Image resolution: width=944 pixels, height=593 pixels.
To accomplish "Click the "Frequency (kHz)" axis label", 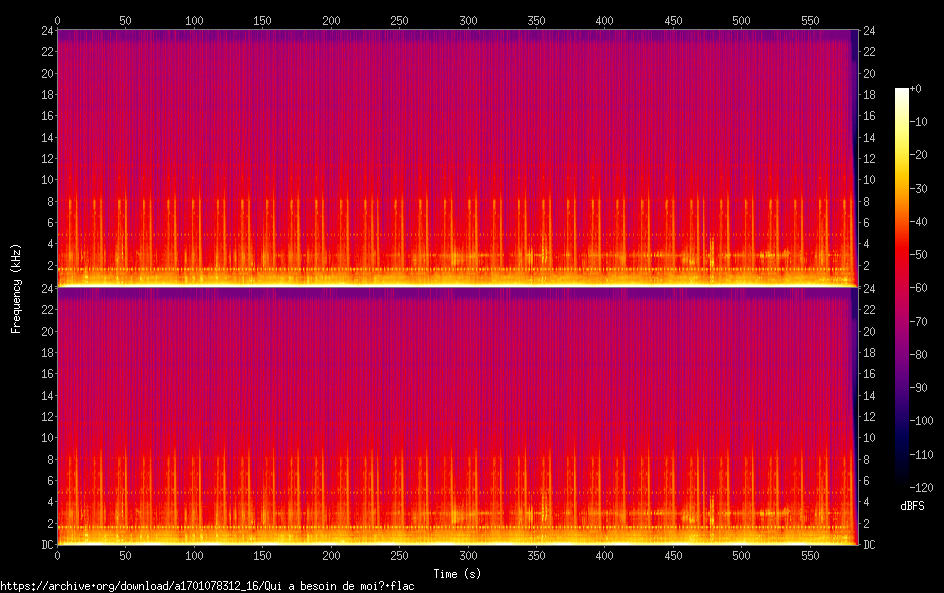I will [16, 288].
